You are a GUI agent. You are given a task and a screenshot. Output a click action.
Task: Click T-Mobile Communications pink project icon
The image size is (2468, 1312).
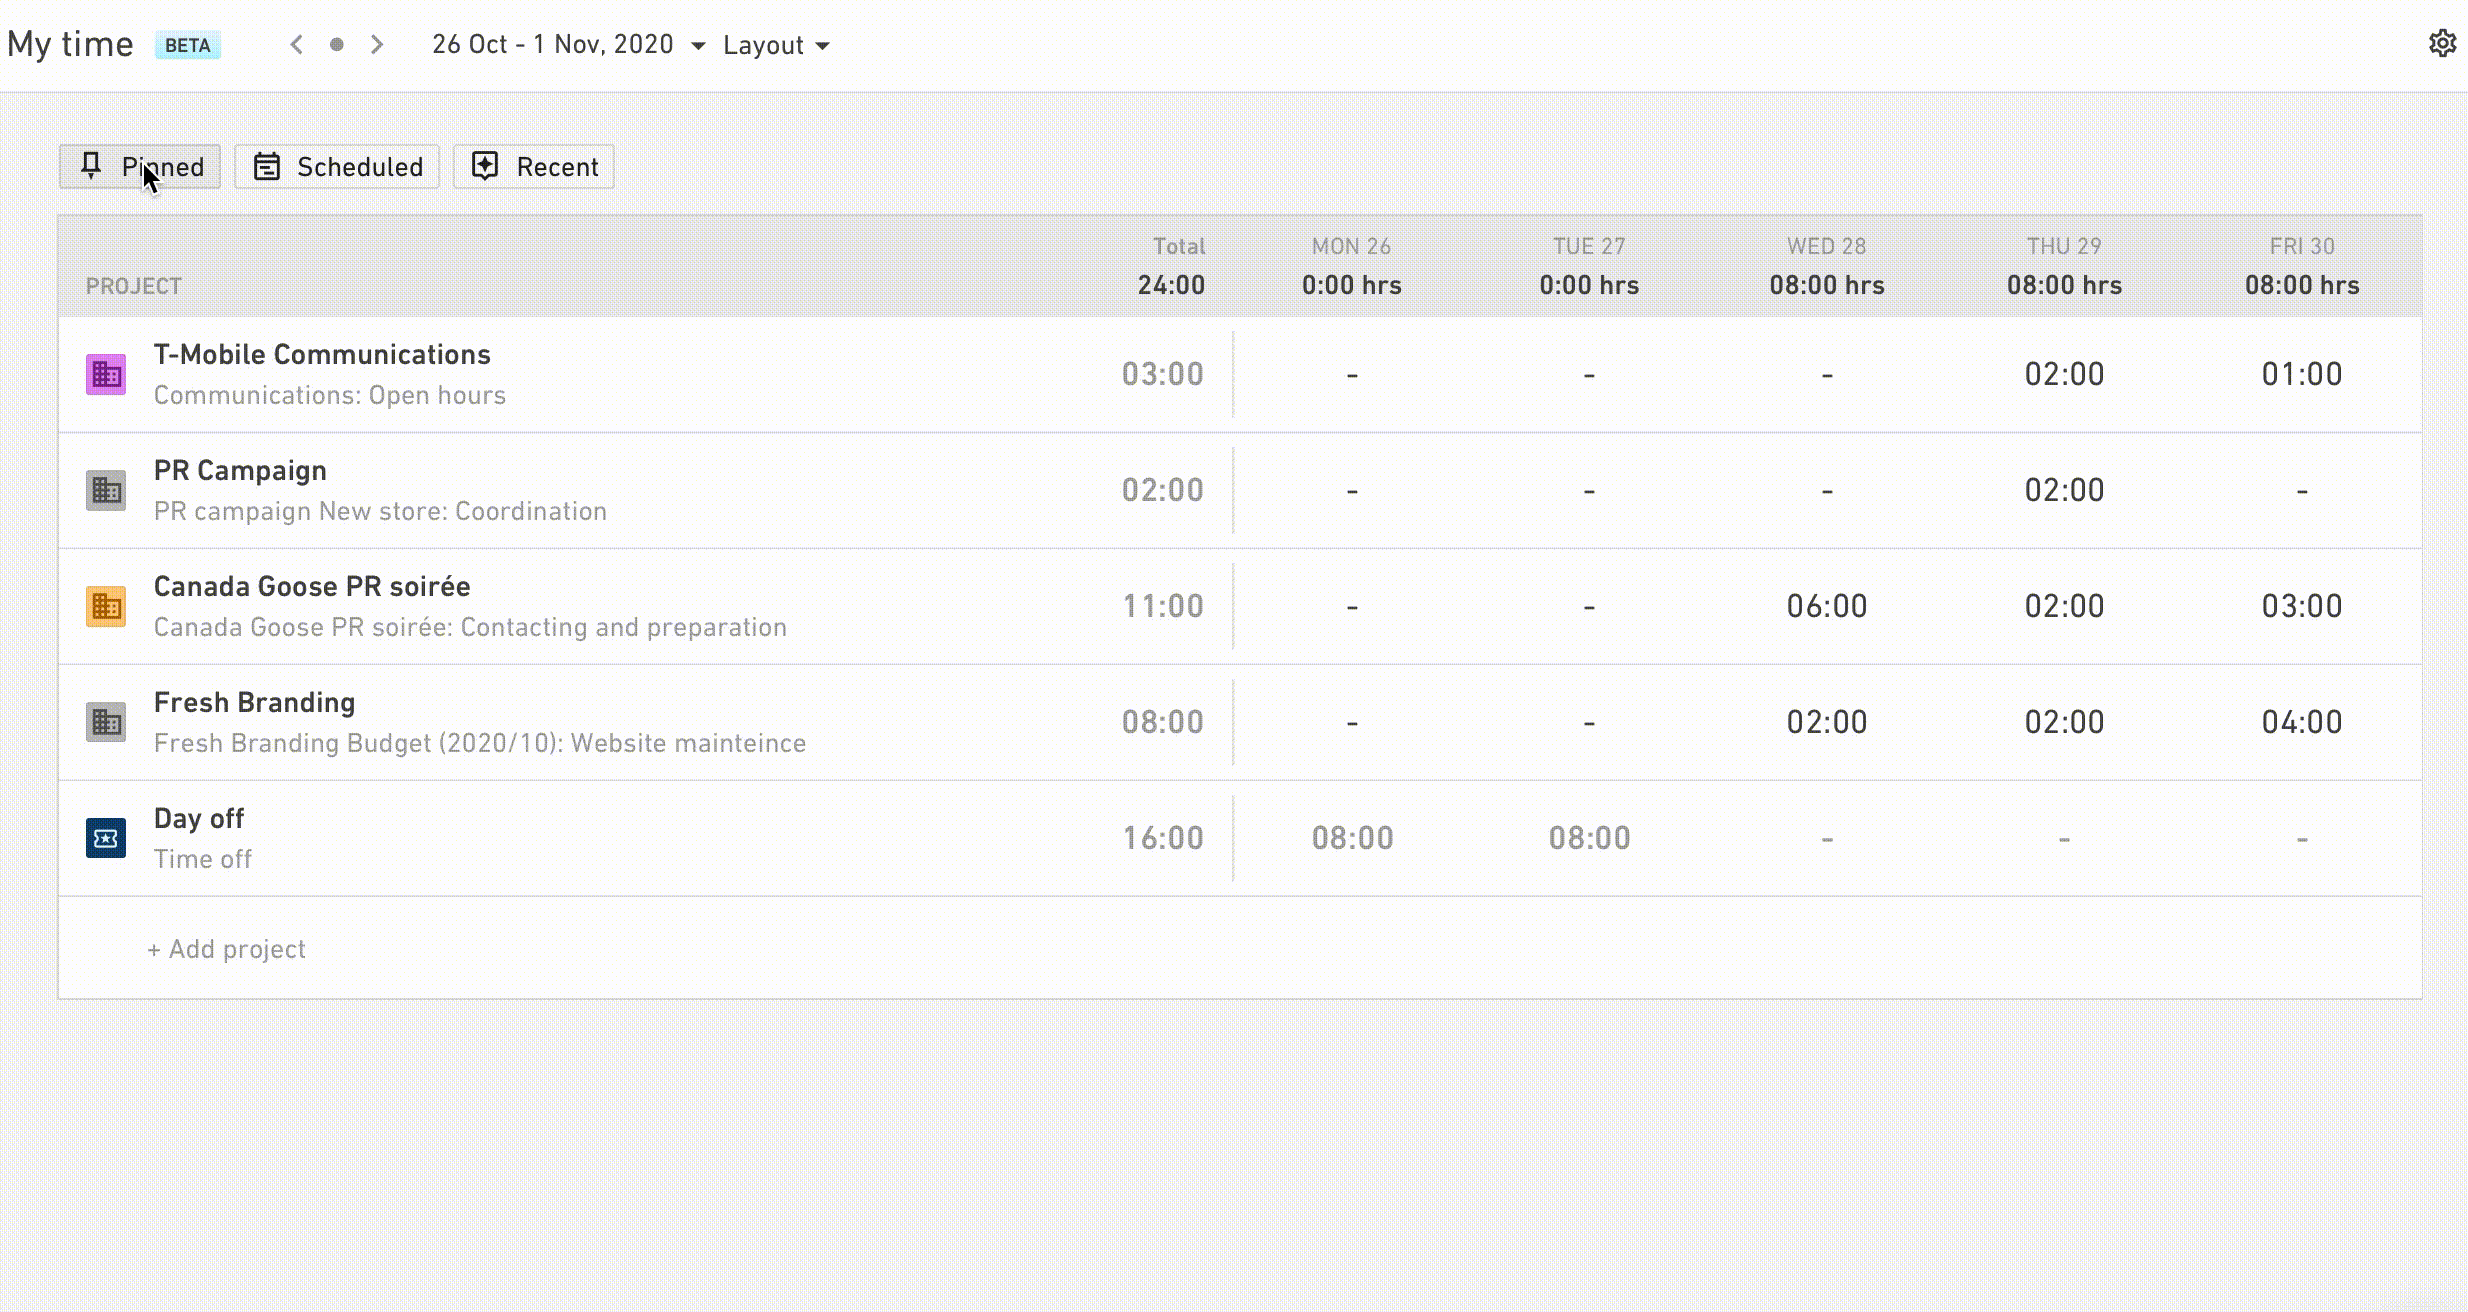coord(106,375)
